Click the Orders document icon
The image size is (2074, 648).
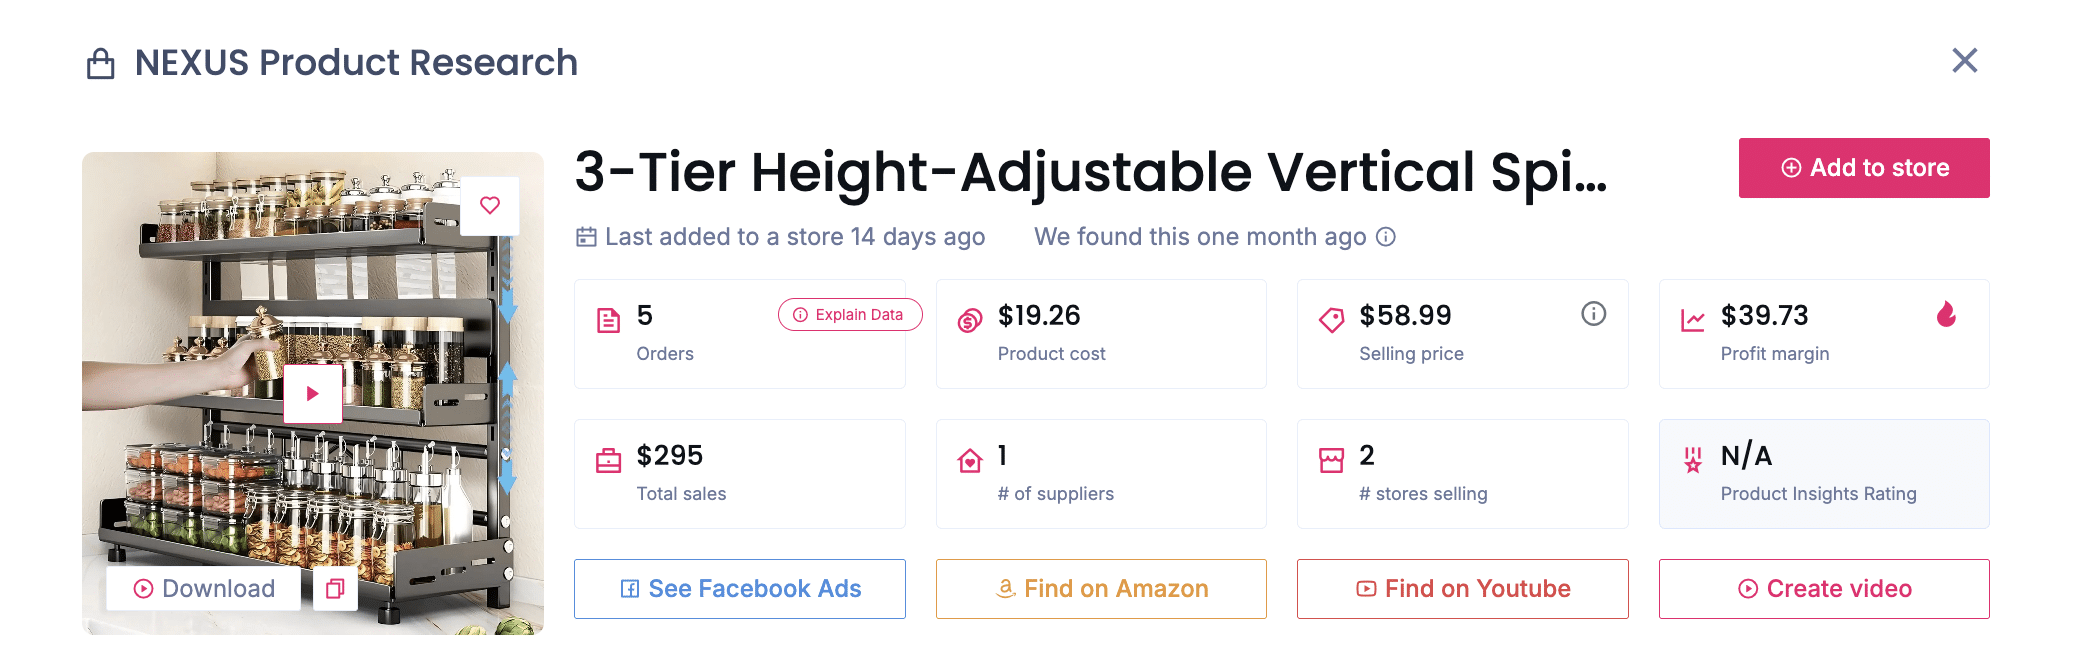pos(608,321)
